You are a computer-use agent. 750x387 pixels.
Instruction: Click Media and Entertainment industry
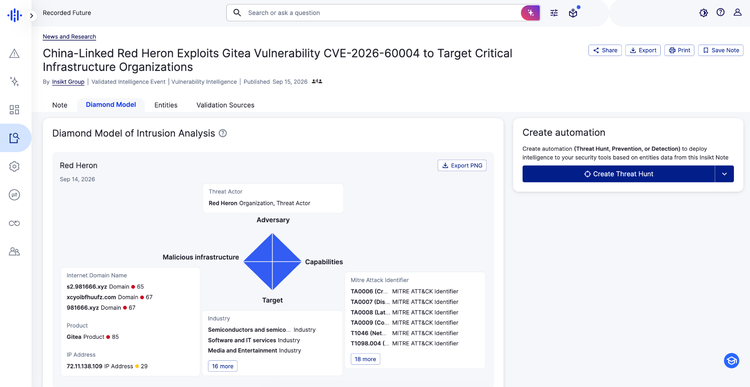point(243,351)
